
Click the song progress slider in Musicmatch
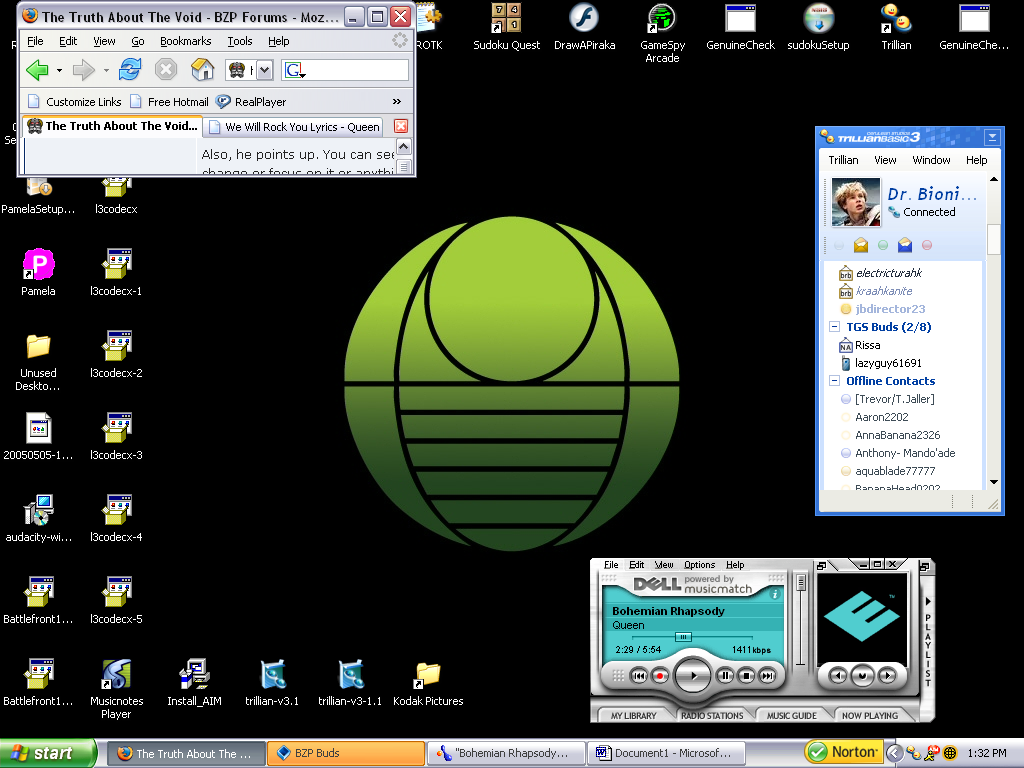click(683, 637)
